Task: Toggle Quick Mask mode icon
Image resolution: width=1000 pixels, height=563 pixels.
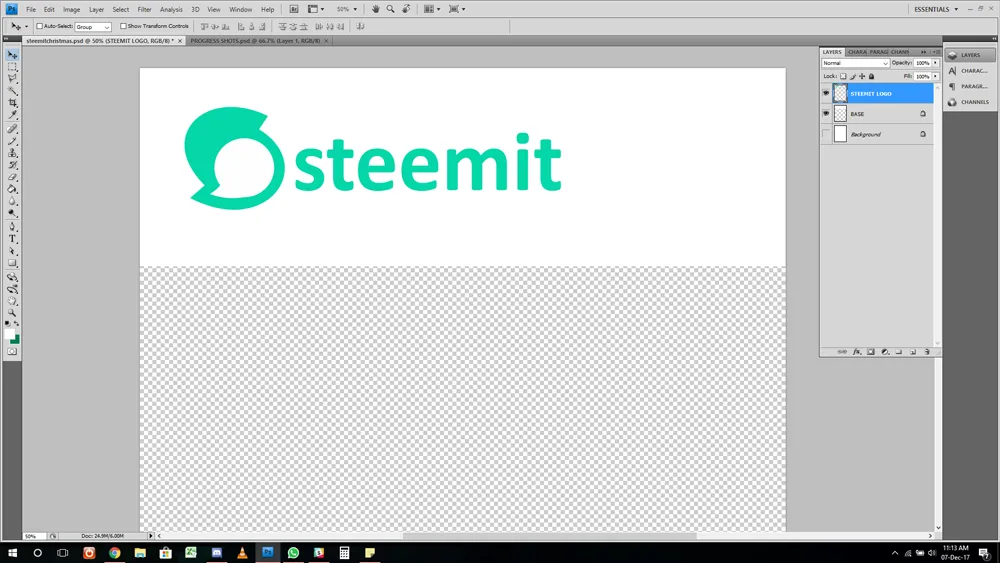Action: pos(12,352)
